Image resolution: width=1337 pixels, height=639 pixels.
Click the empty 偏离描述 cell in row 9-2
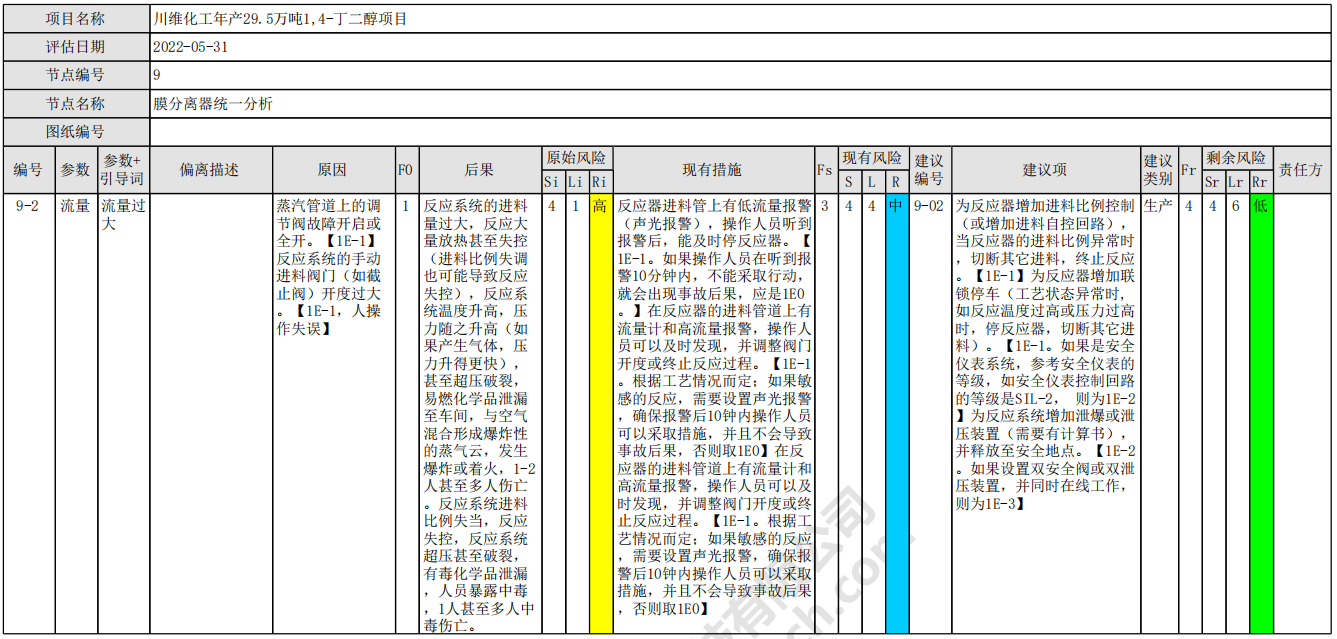(211, 414)
